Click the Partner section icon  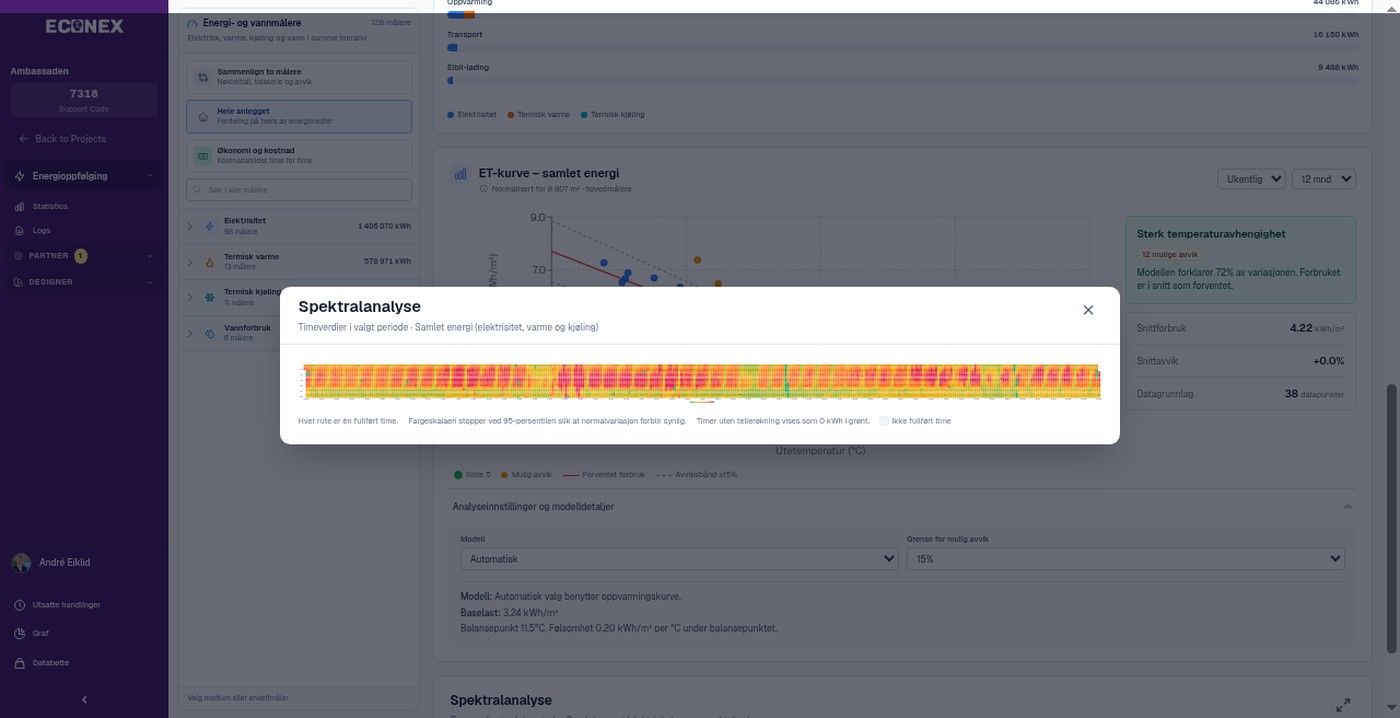pos(18,256)
